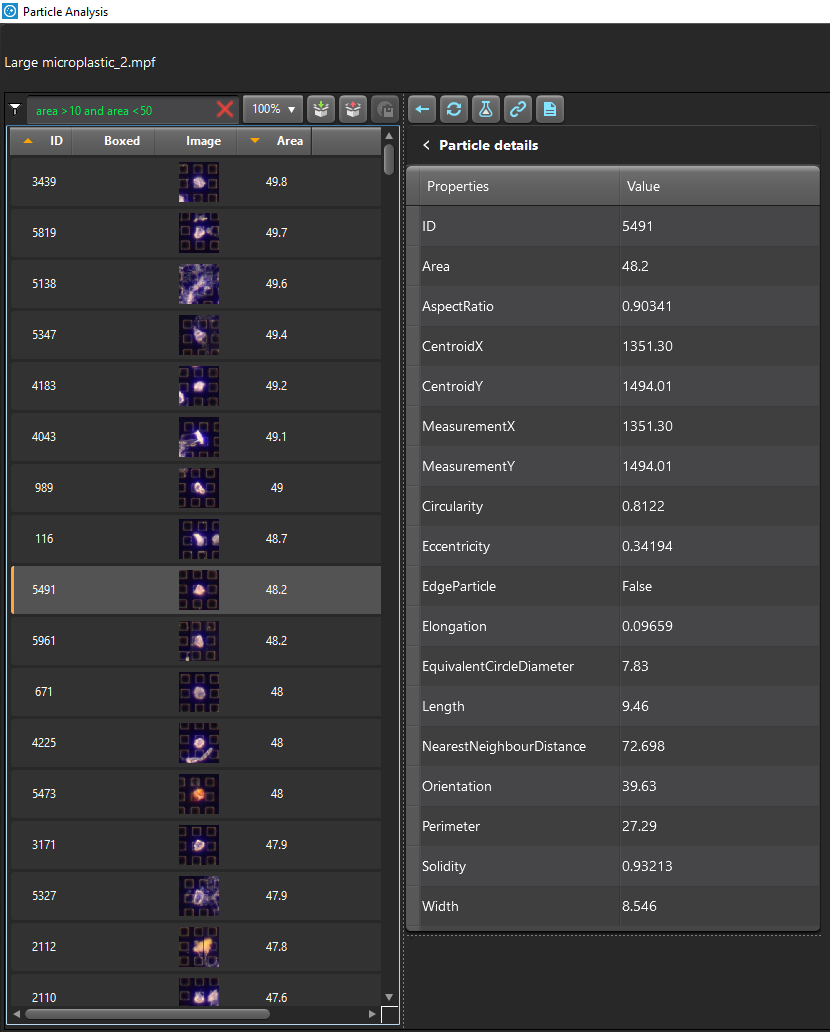Image resolution: width=830 pixels, height=1032 pixels.
Task: Collapse Particle details with back chevron
Action: [x=426, y=146]
